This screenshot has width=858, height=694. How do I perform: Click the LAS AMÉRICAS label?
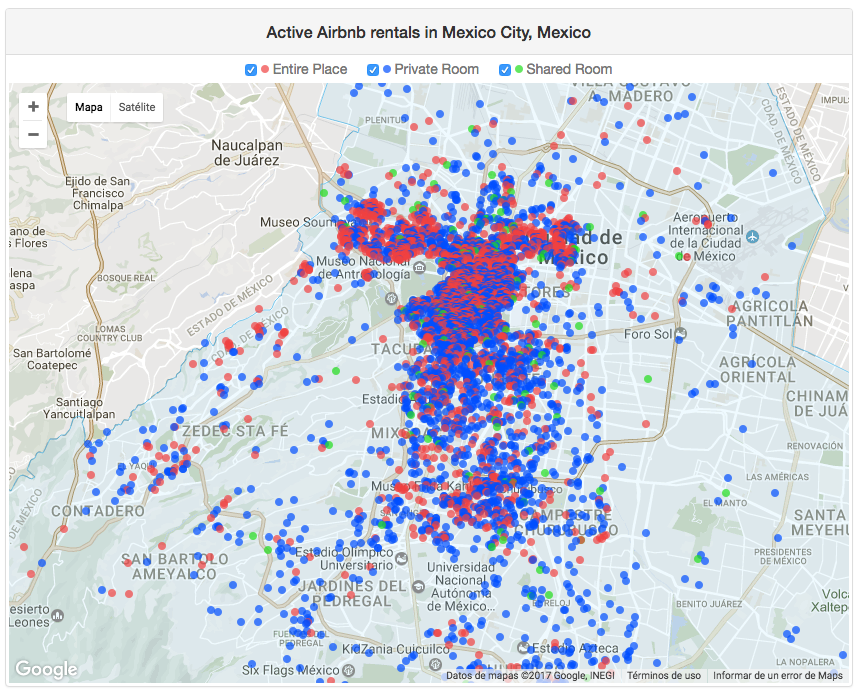(777, 477)
